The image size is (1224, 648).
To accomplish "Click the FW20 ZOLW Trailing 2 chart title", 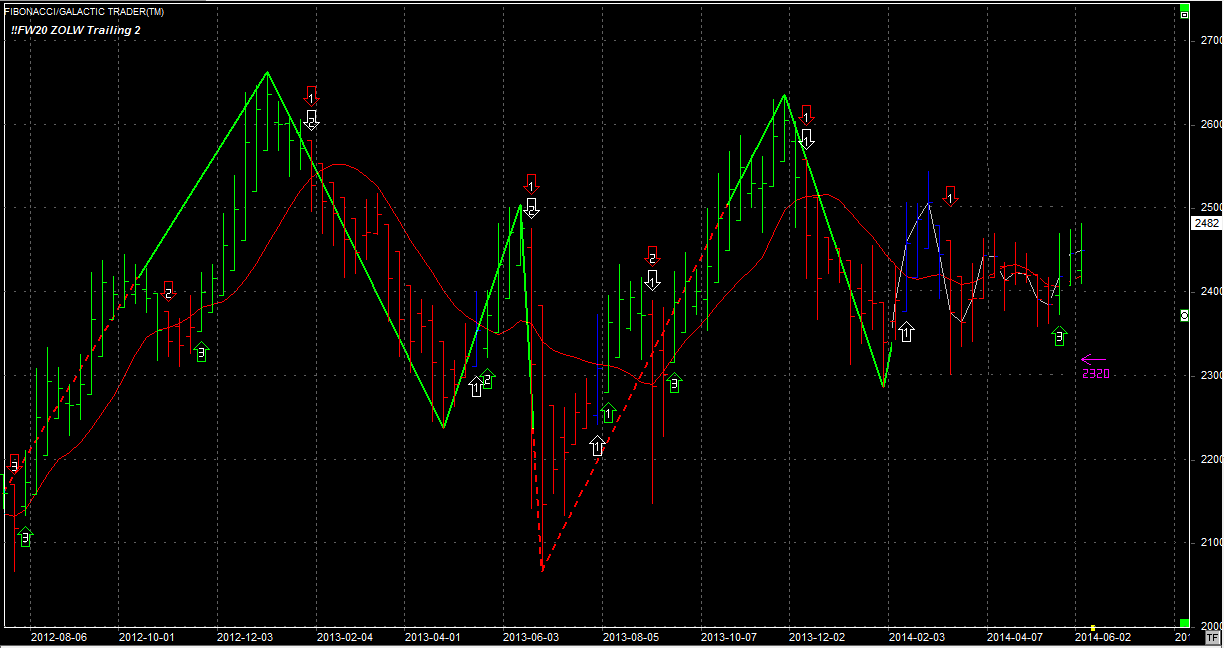I will [75, 31].
